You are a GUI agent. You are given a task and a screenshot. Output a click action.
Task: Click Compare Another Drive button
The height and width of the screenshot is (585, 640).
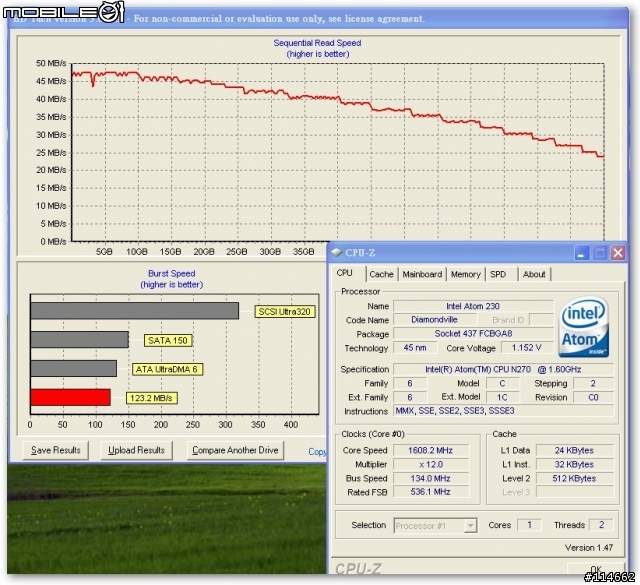tap(235, 450)
